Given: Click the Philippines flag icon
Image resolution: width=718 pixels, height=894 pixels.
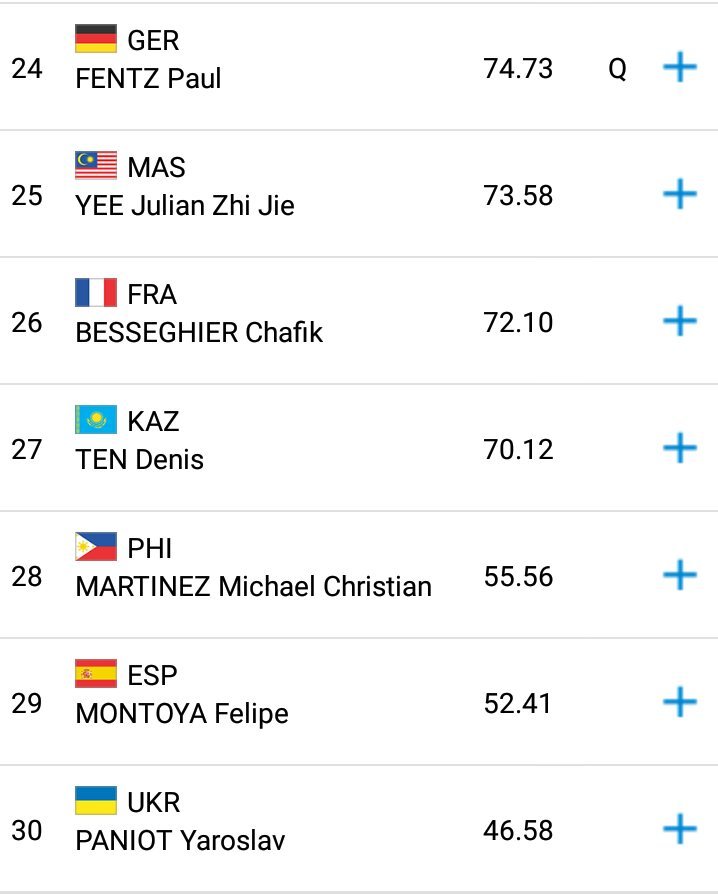Looking at the screenshot, I should [x=96, y=547].
